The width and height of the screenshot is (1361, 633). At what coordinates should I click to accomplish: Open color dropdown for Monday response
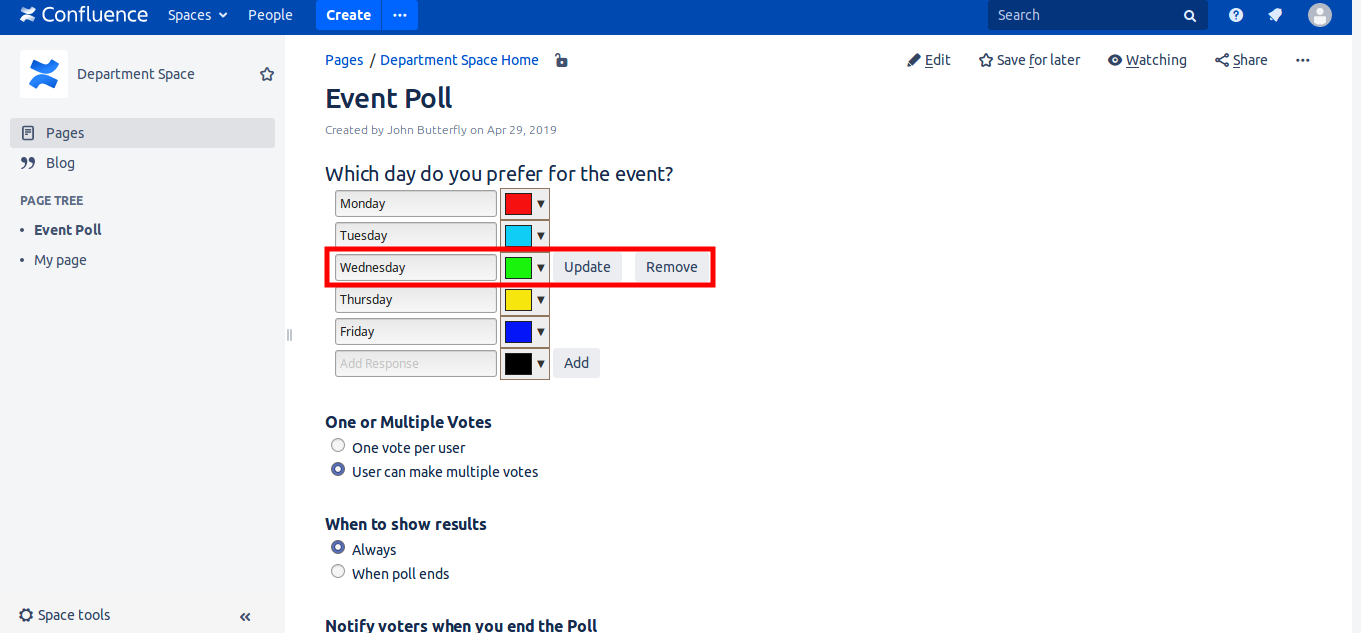[x=541, y=204]
